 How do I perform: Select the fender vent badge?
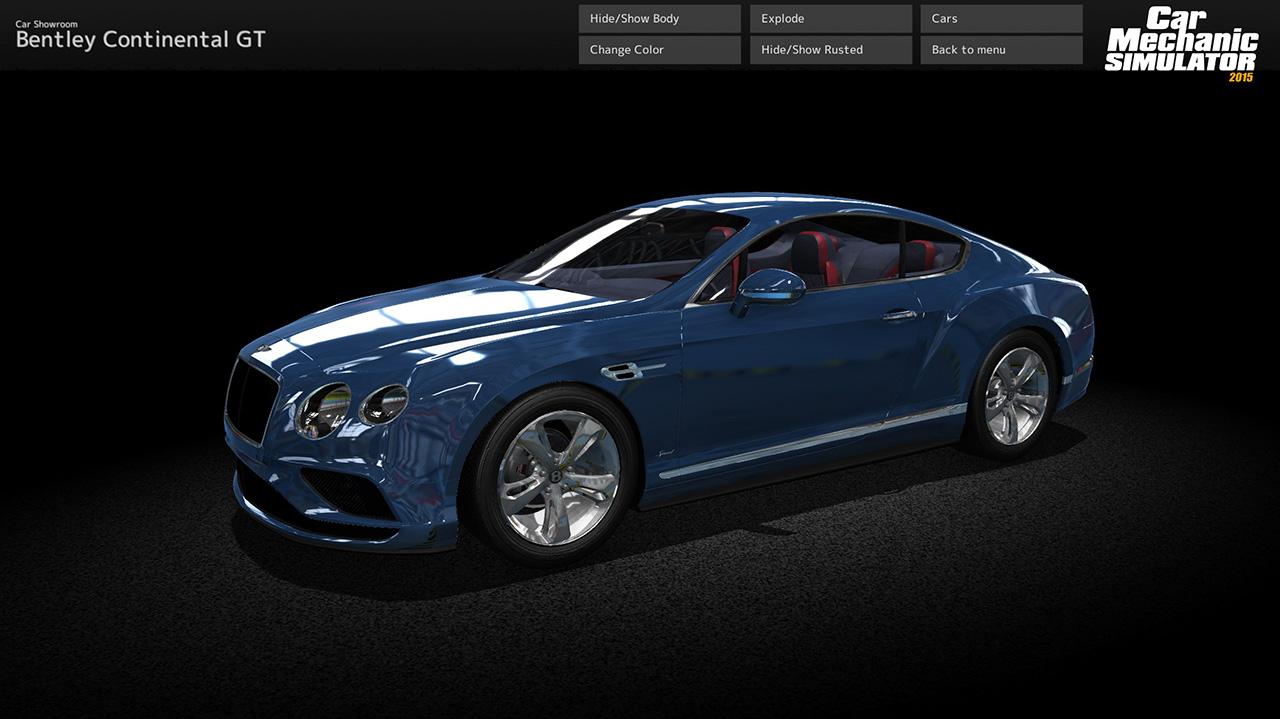(x=620, y=370)
